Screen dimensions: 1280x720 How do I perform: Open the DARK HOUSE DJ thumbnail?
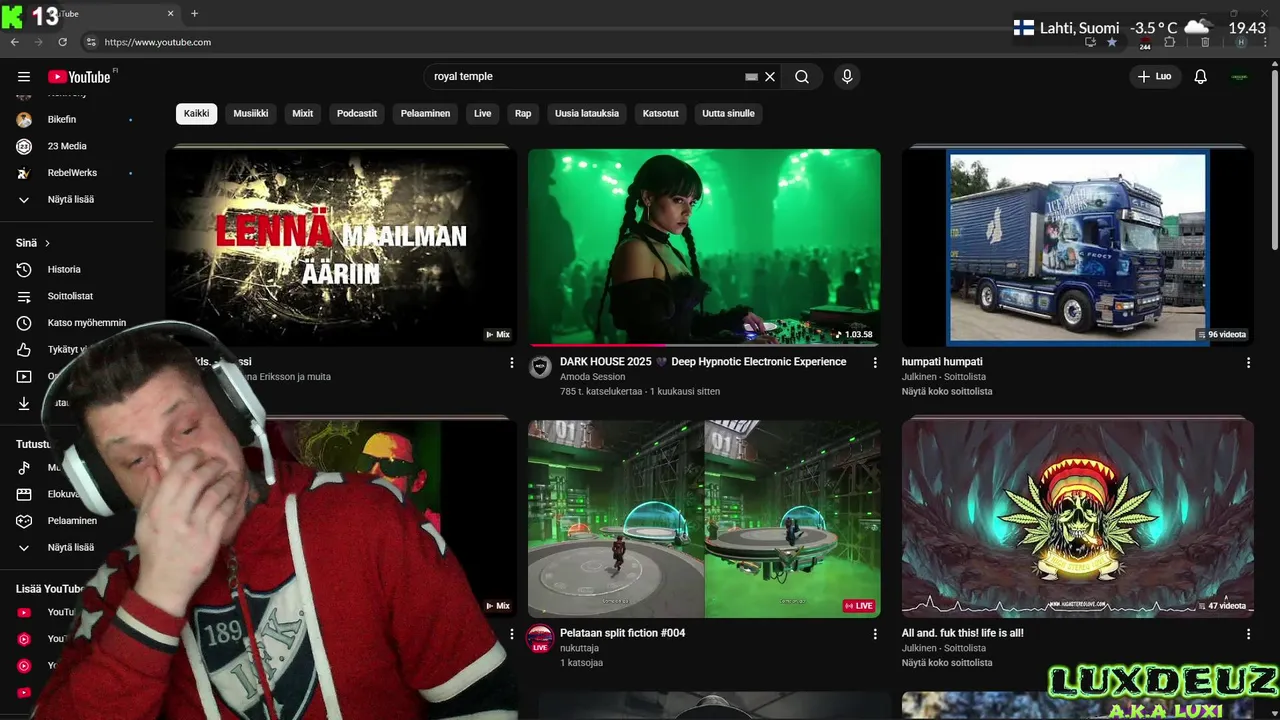pyautogui.click(x=704, y=247)
